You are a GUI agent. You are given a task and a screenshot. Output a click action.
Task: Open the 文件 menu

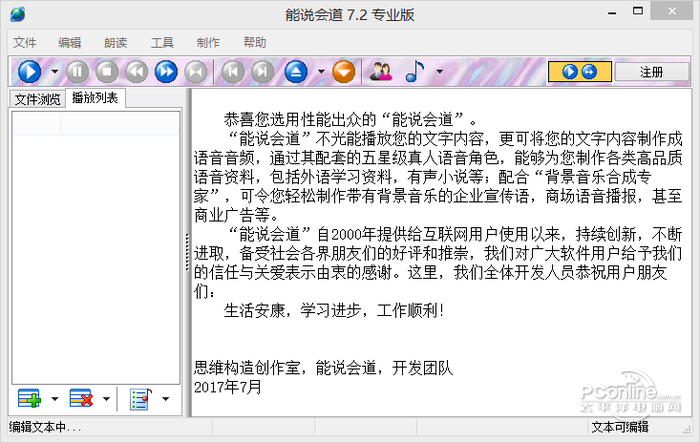click(25, 42)
